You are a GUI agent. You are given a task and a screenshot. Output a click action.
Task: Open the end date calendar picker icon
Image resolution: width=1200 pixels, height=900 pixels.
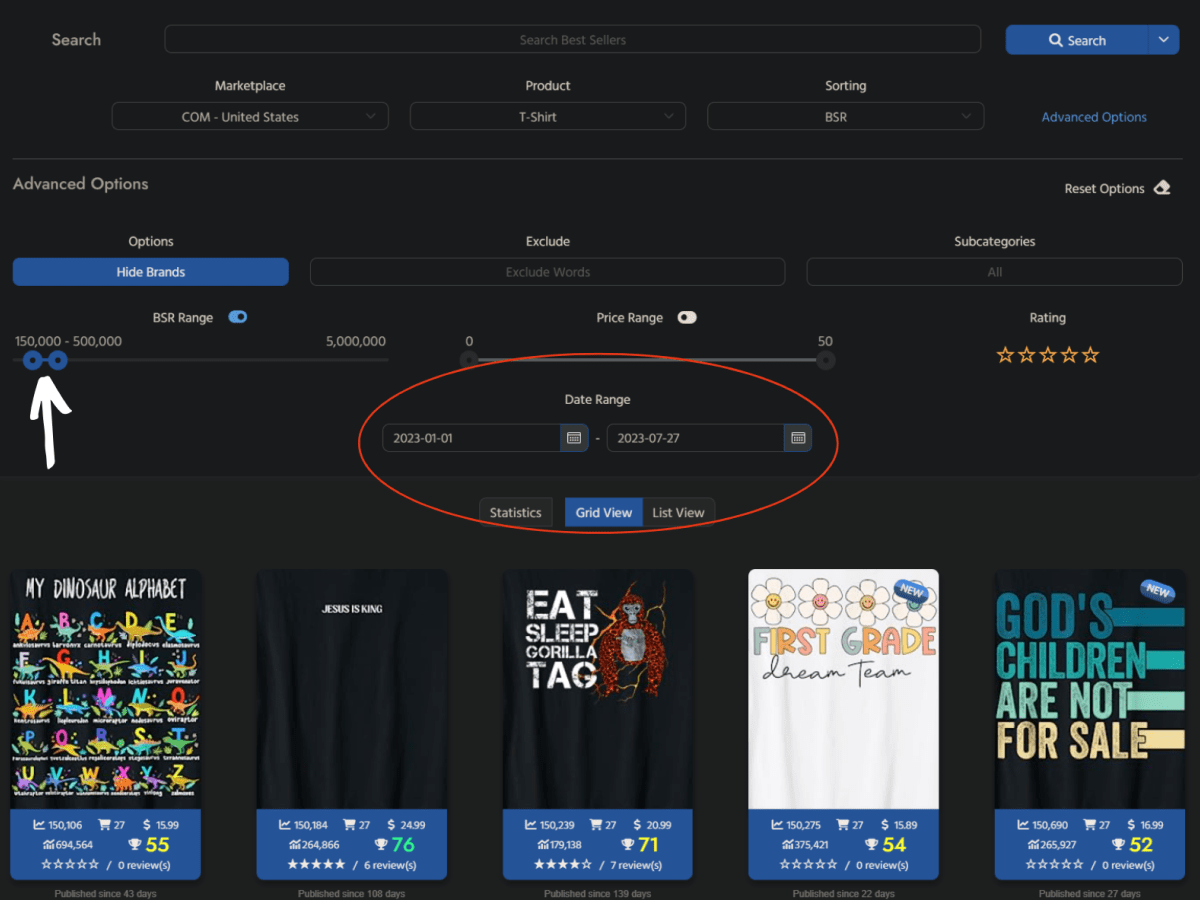(797, 438)
